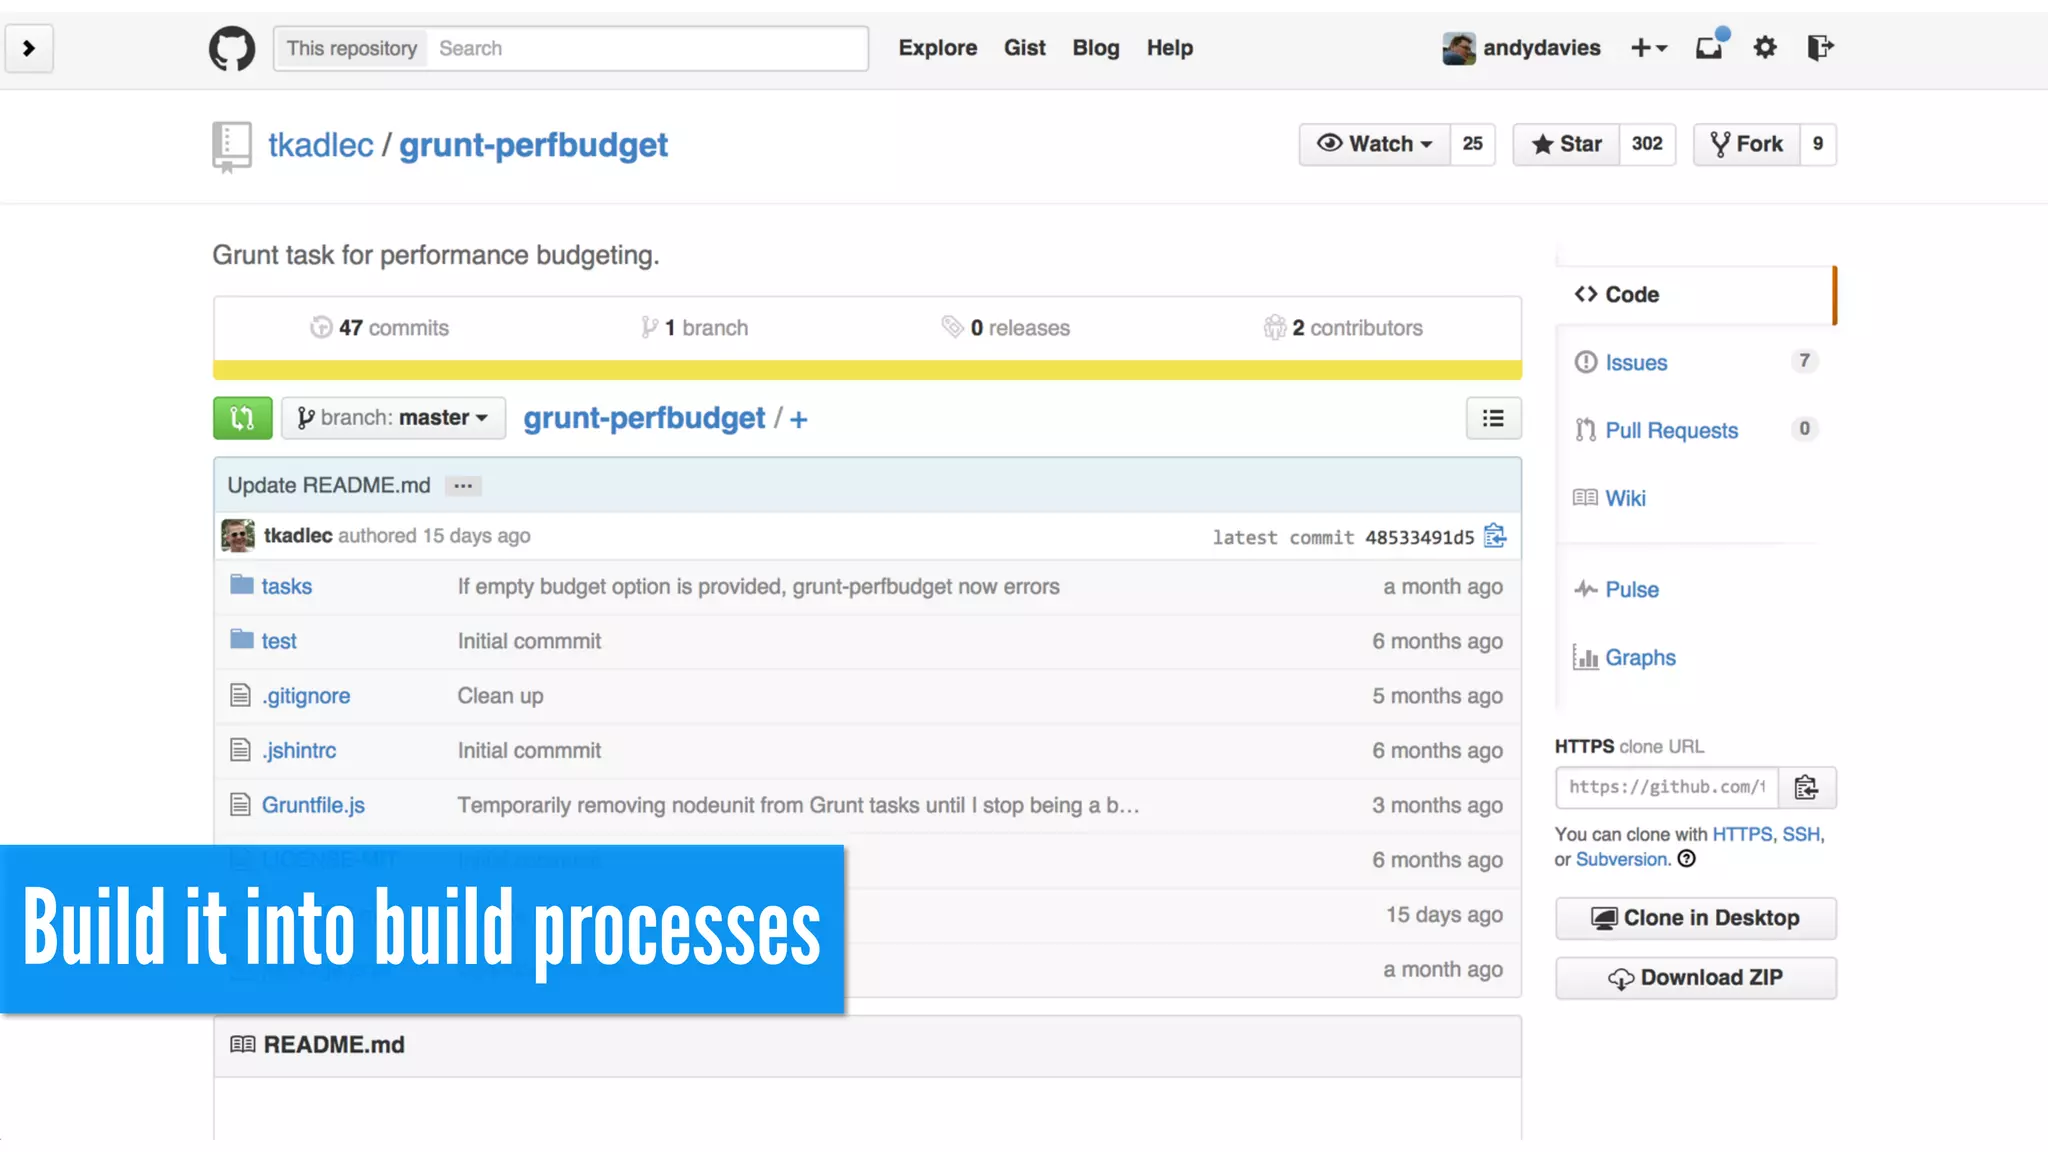The width and height of the screenshot is (2048, 1152).
Task: Switch clone URL to HTTPS link
Action: tap(1741, 834)
